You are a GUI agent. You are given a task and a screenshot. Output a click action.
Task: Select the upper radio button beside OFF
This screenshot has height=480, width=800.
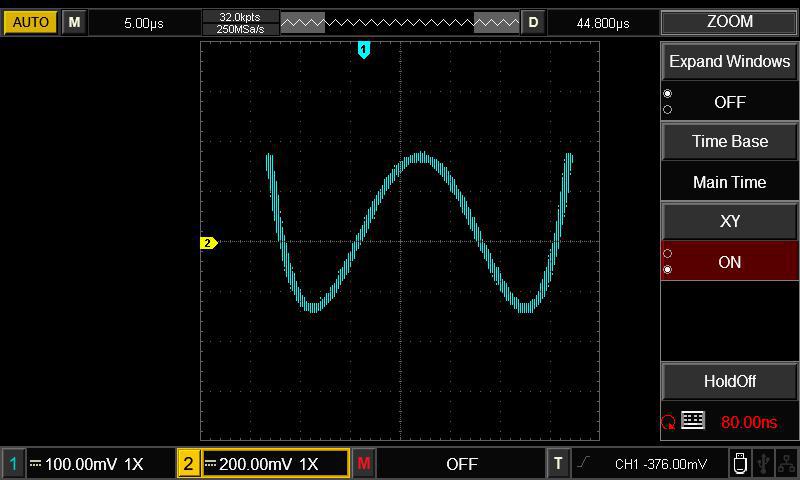click(x=667, y=93)
